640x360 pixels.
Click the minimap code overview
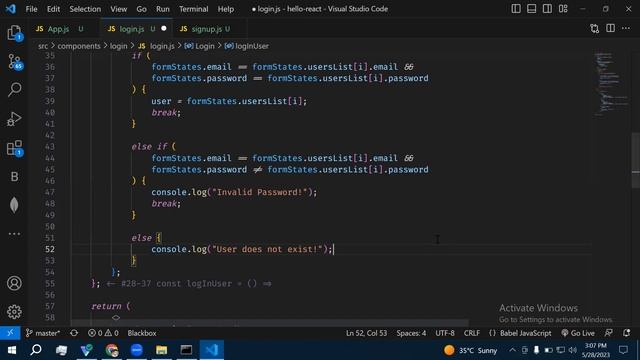click(610, 85)
